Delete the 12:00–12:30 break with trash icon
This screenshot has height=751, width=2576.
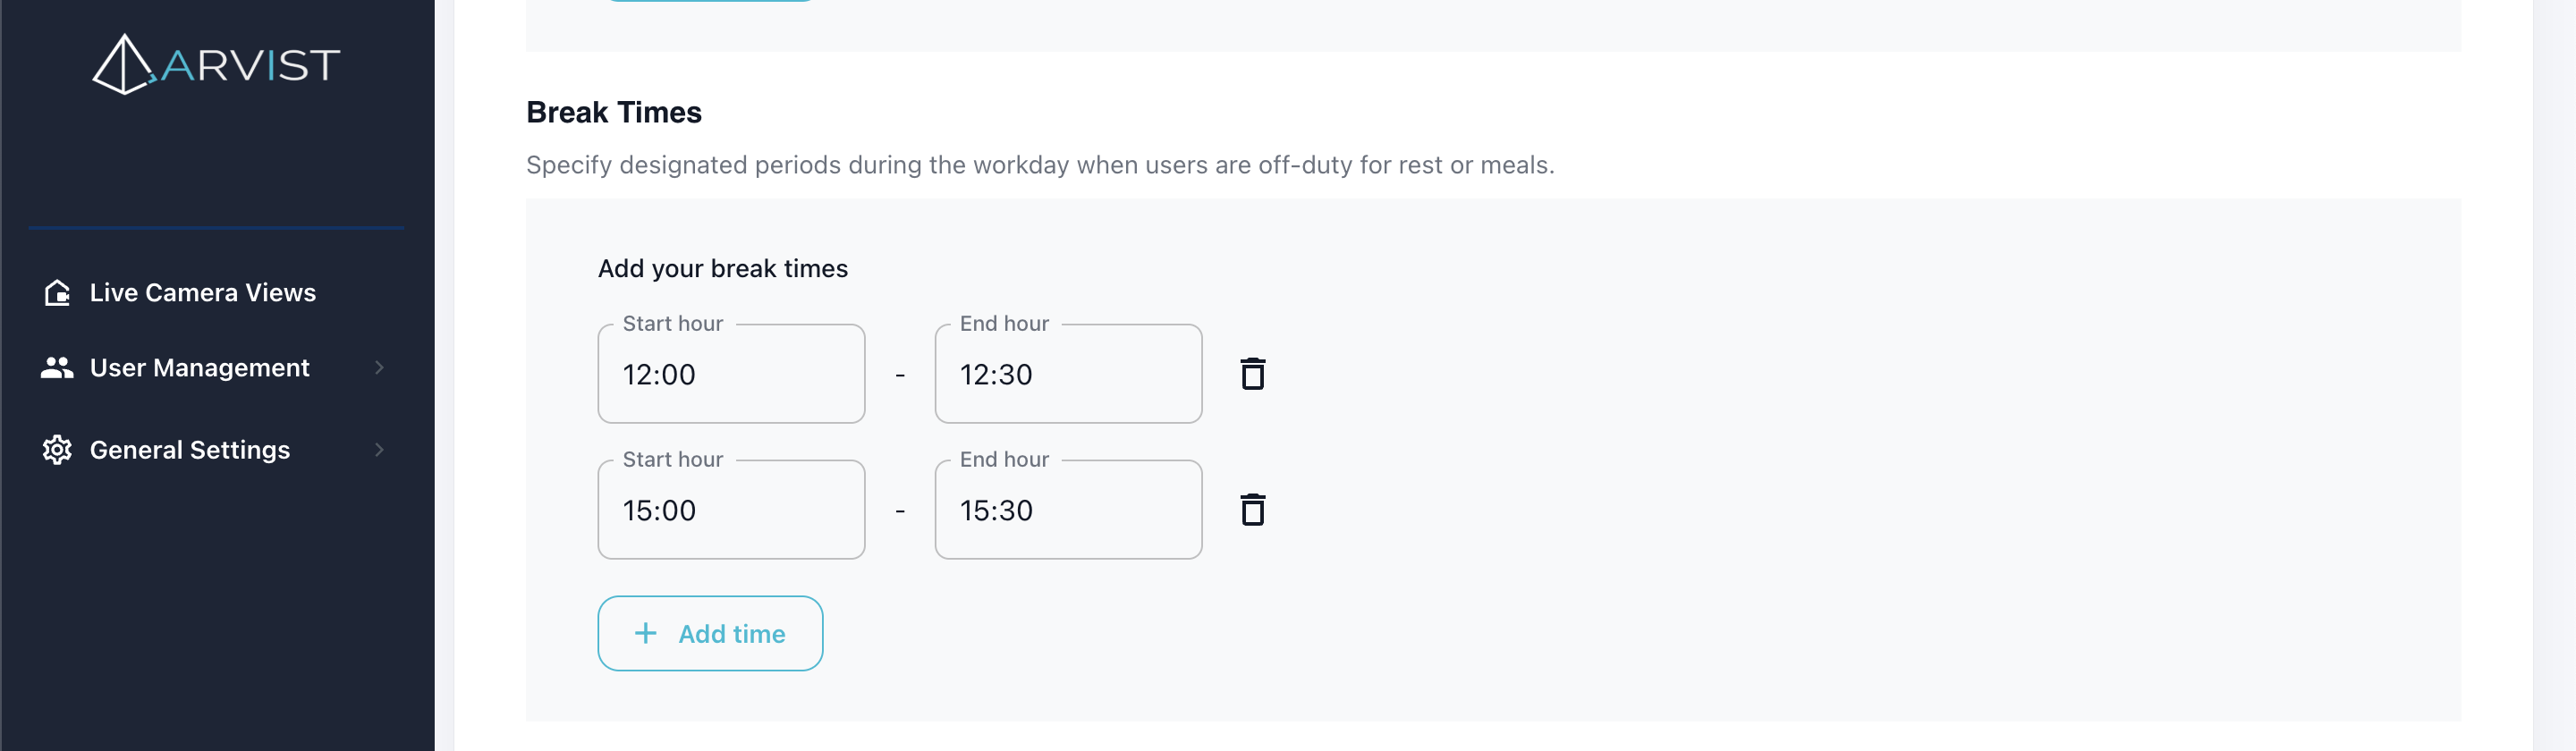click(x=1252, y=374)
